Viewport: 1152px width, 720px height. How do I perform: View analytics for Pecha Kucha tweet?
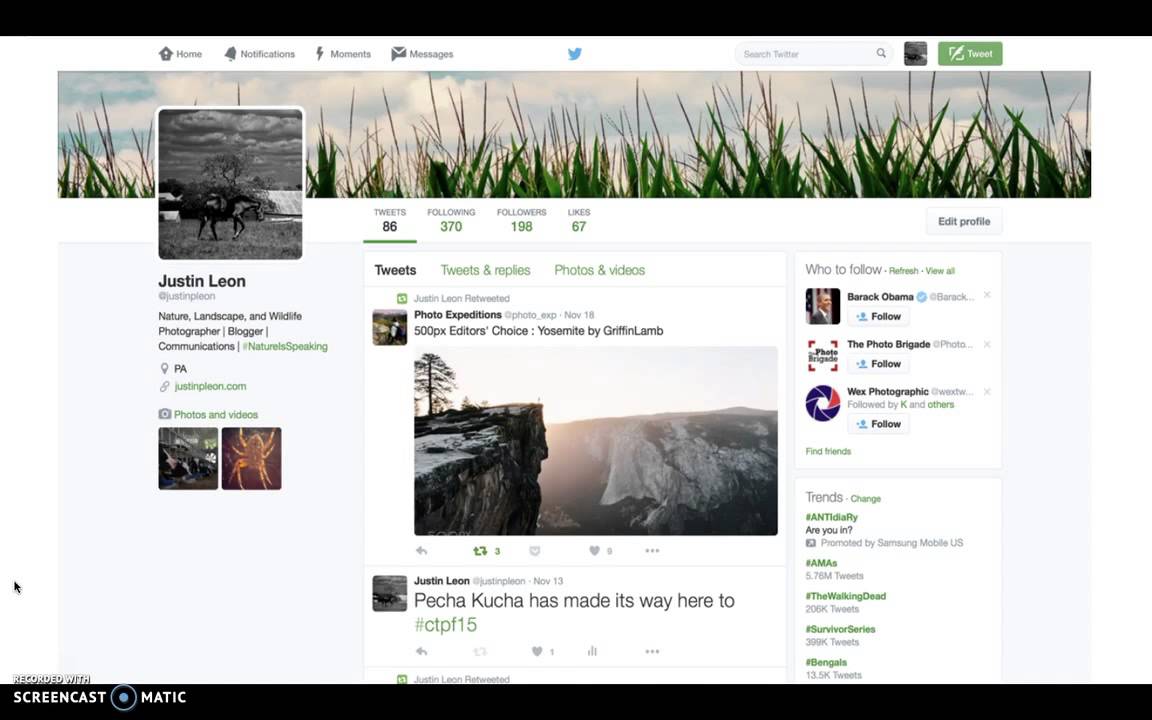click(x=592, y=651)
